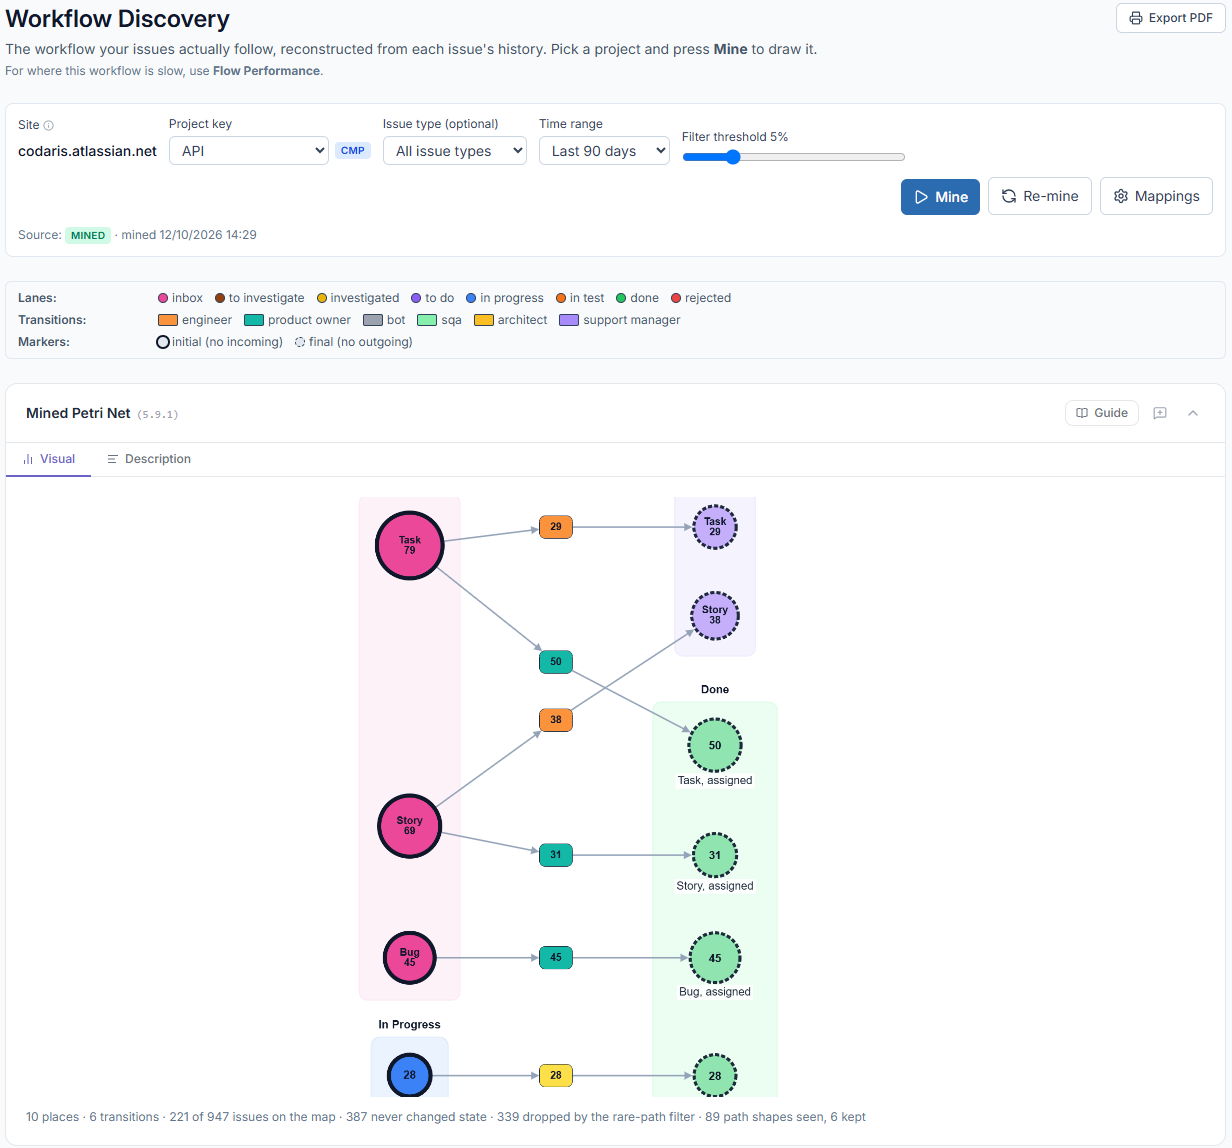Image resolution: width=1232 pixels, height=1148 pixels.
Task: Click the product owner transition 45
Action: point(556,958)
